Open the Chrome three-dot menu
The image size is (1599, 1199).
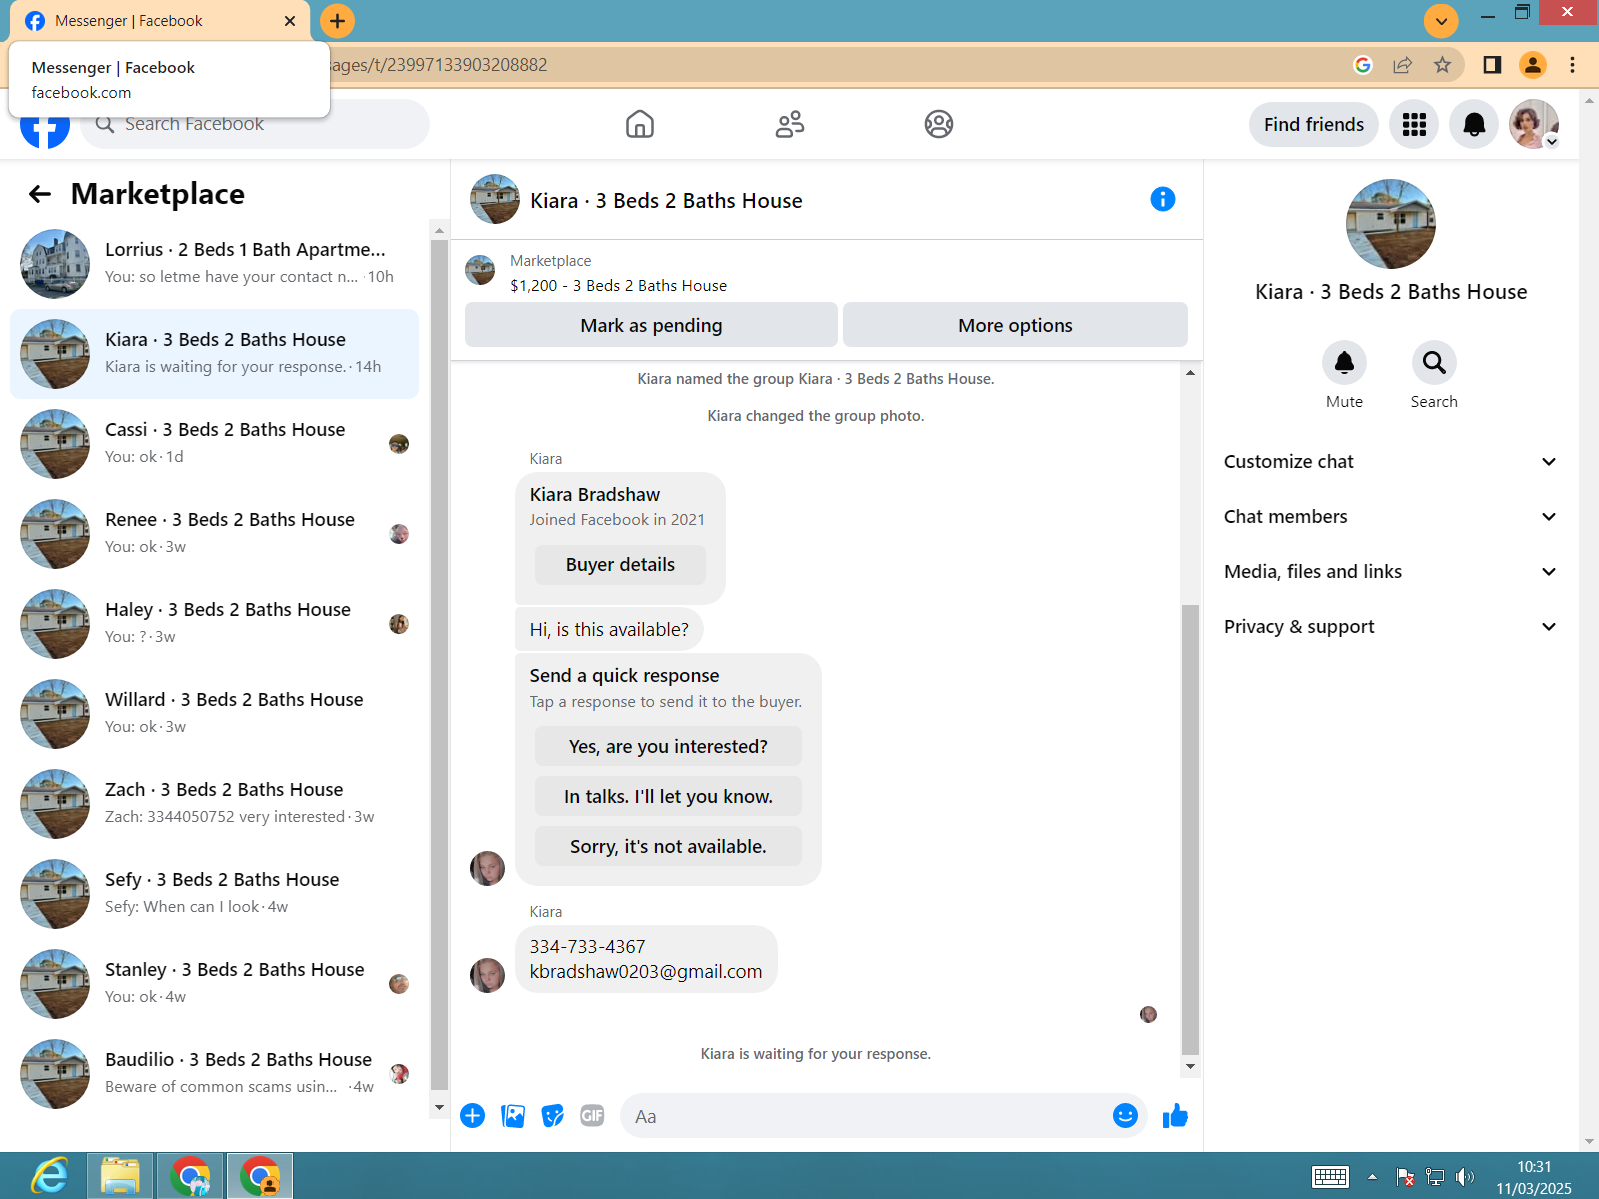click(x=1572, y=65)
